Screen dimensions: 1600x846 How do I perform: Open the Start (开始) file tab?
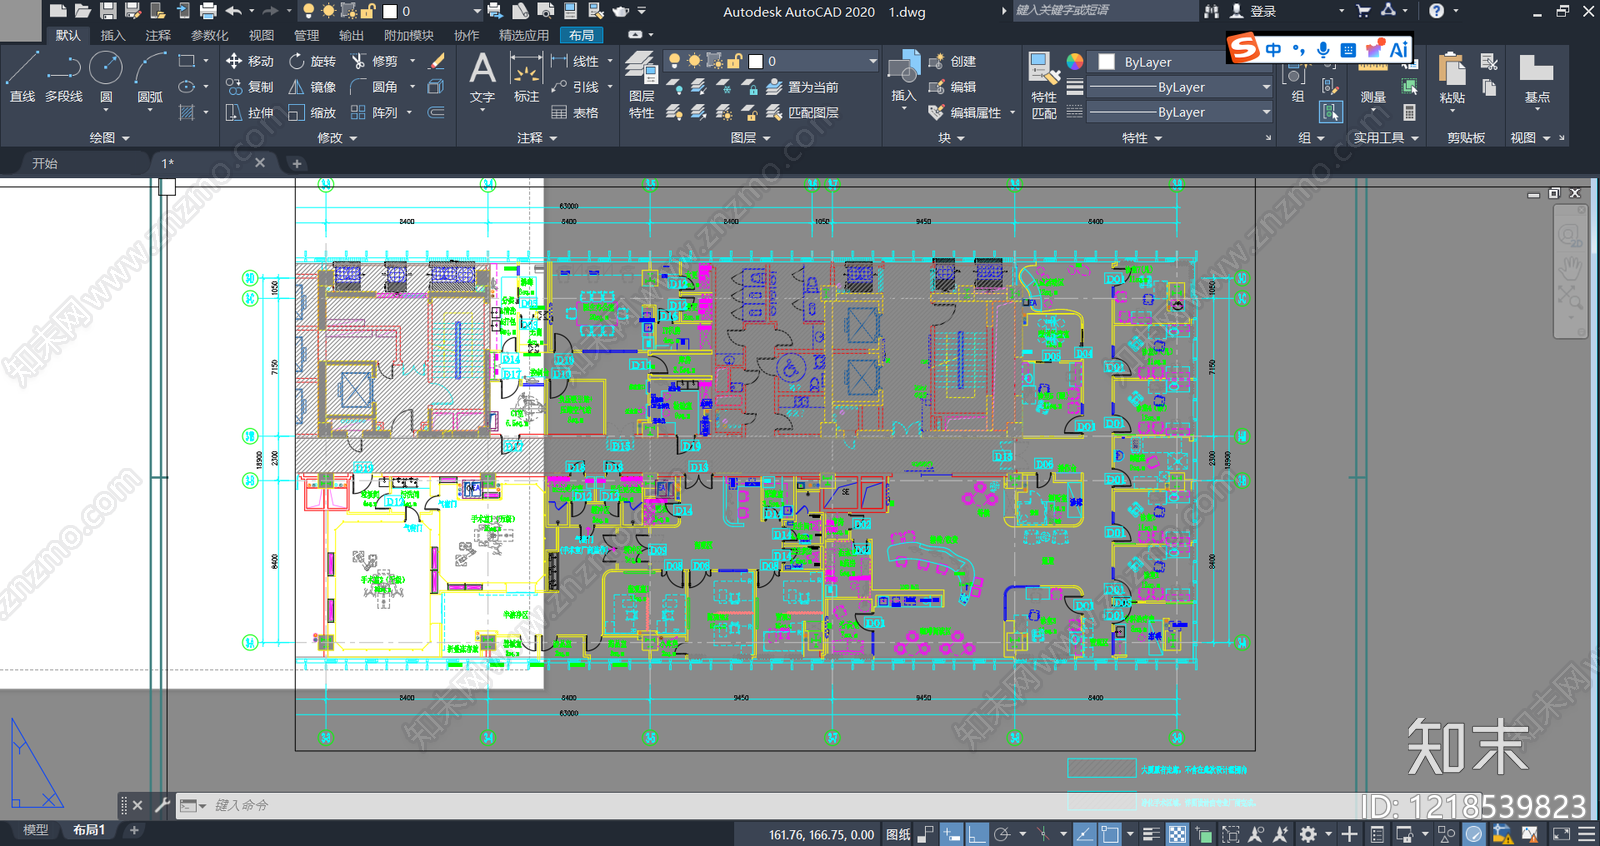click(x=45, y=163)
